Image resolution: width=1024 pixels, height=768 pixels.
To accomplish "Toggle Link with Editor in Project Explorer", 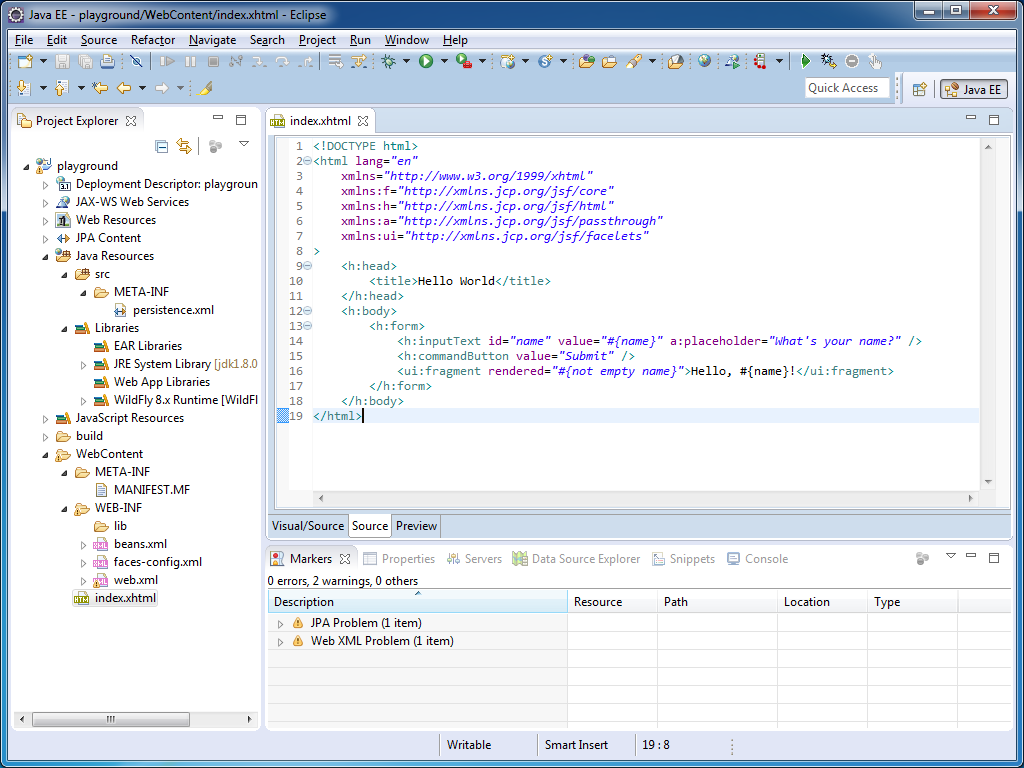I will (x=184, y=146).
